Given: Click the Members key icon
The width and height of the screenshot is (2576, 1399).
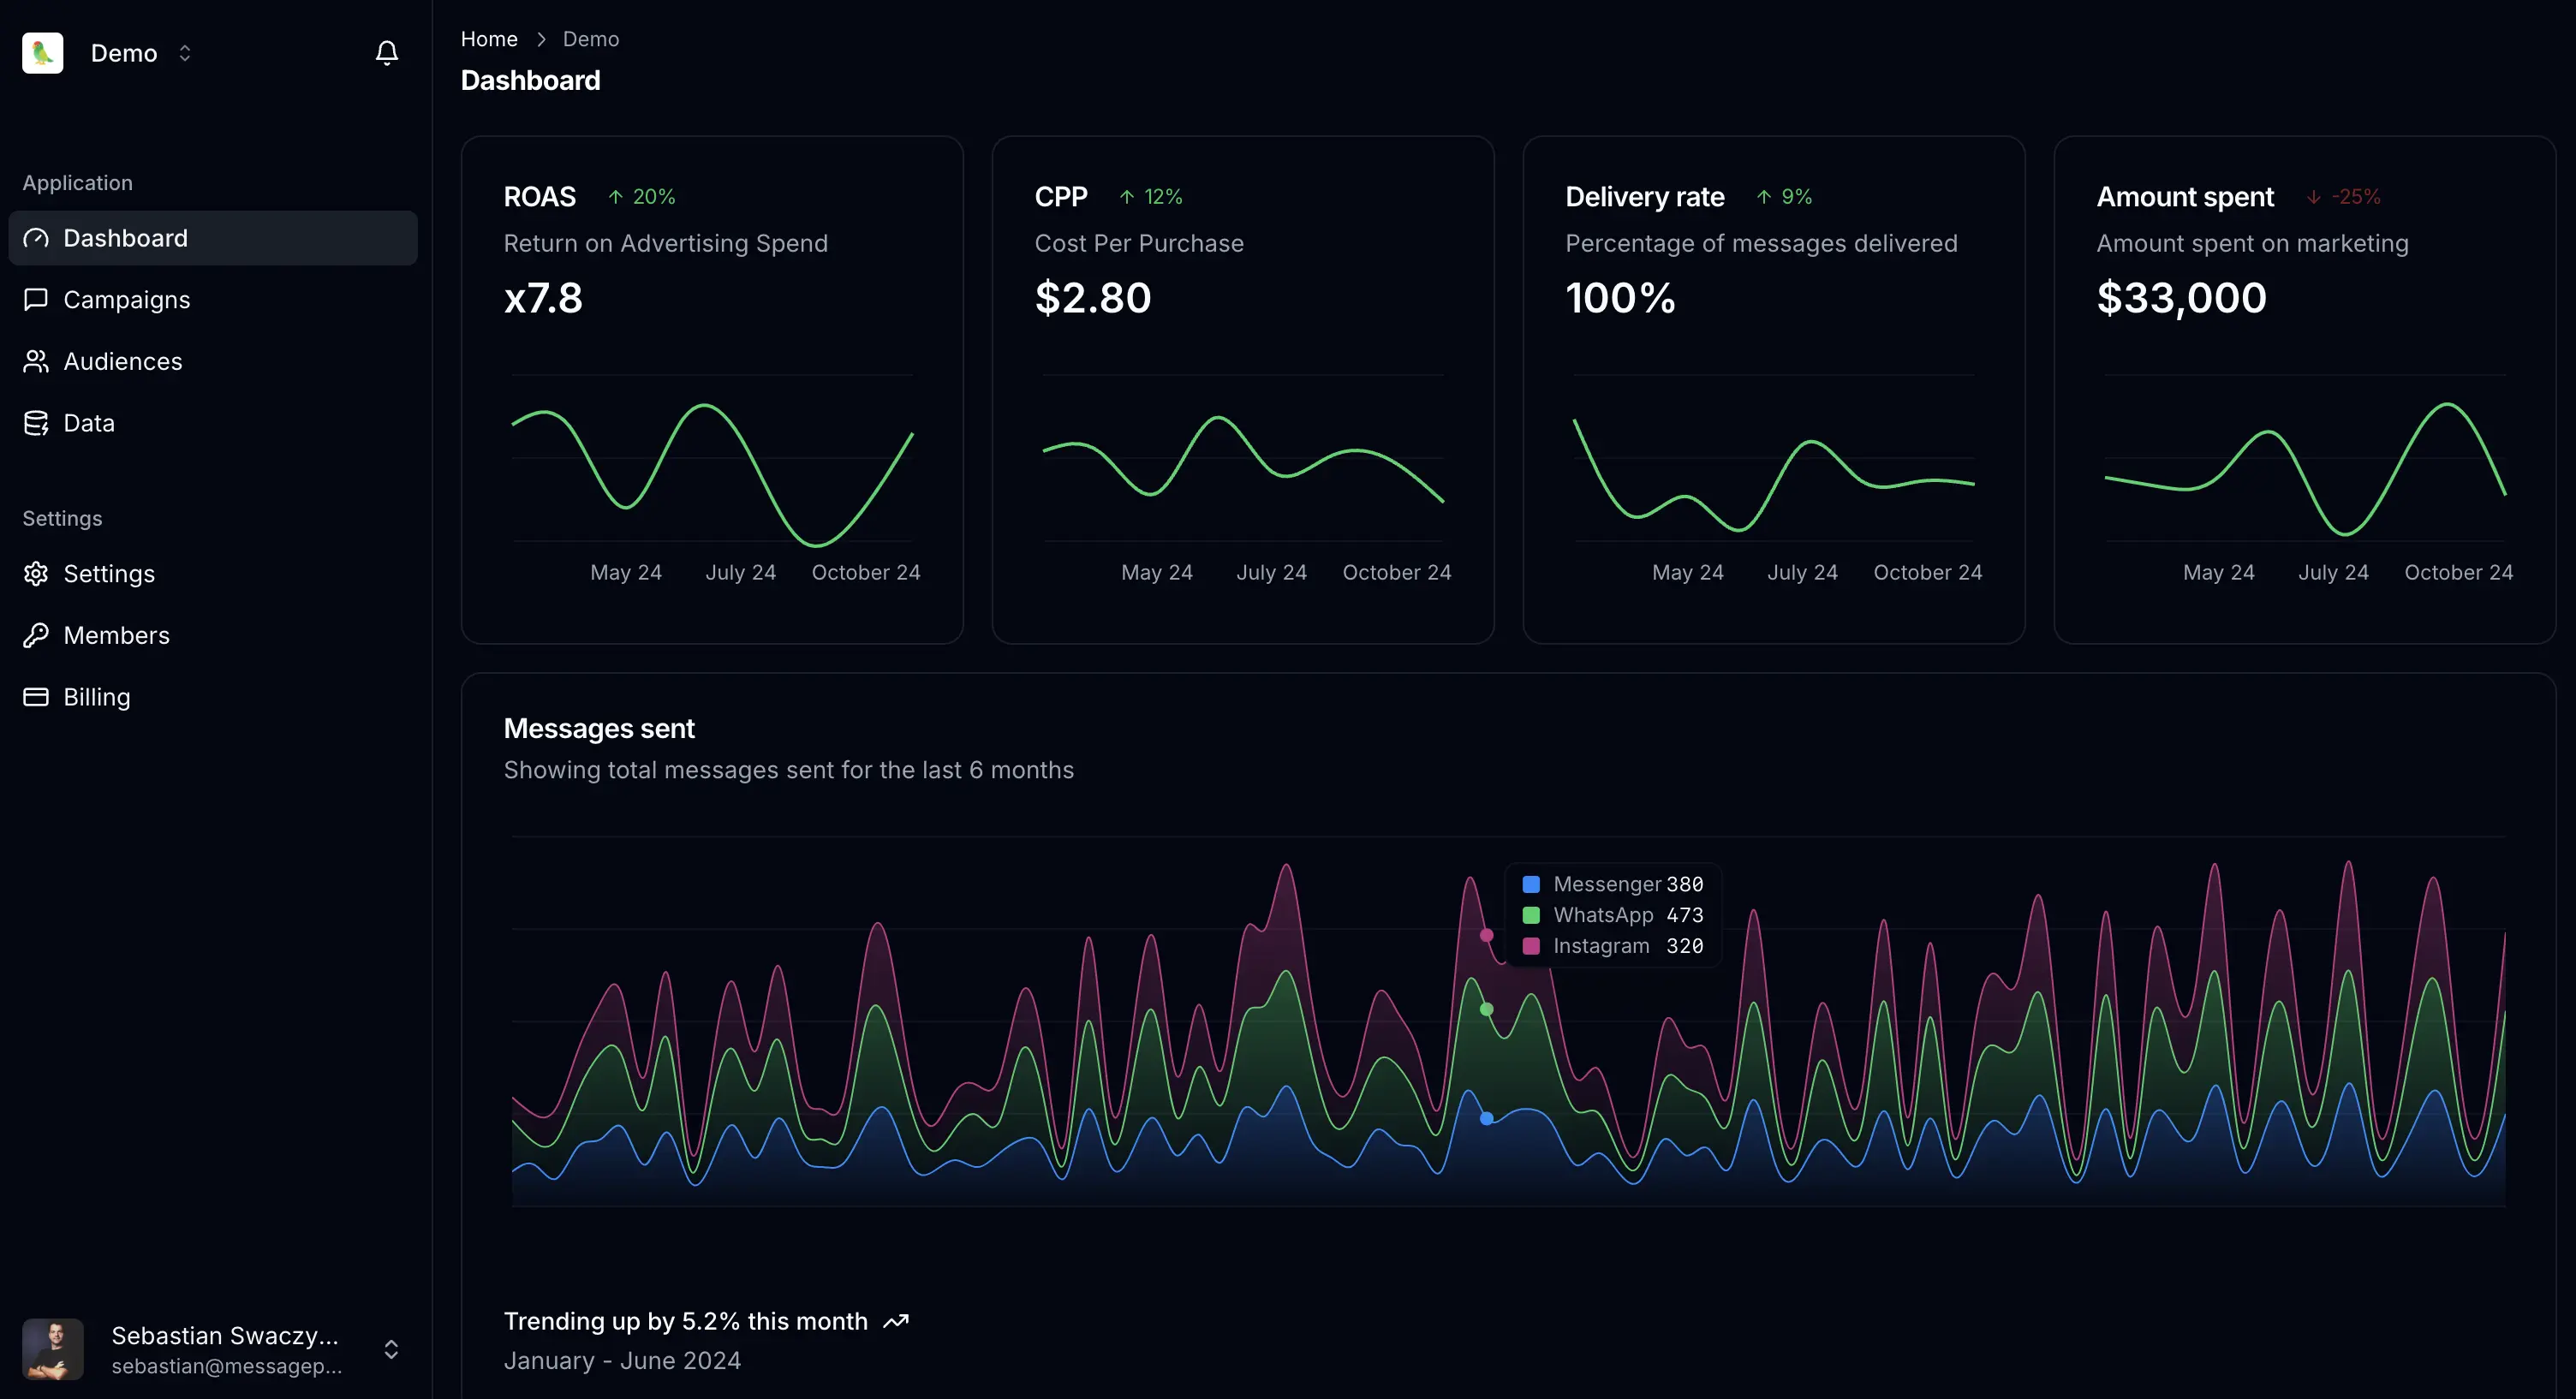Looking at the screenshot, I should (36, 635).
